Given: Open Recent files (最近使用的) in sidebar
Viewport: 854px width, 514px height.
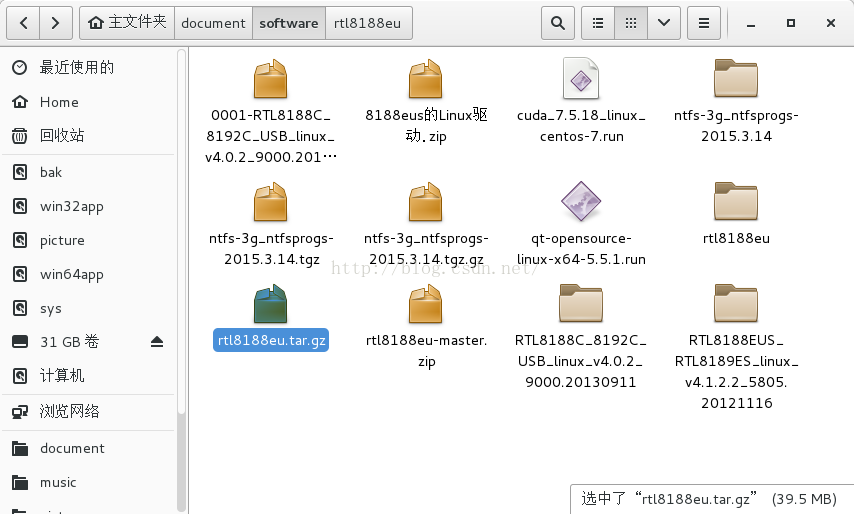Looking at the screenshot, I should 76,68.
